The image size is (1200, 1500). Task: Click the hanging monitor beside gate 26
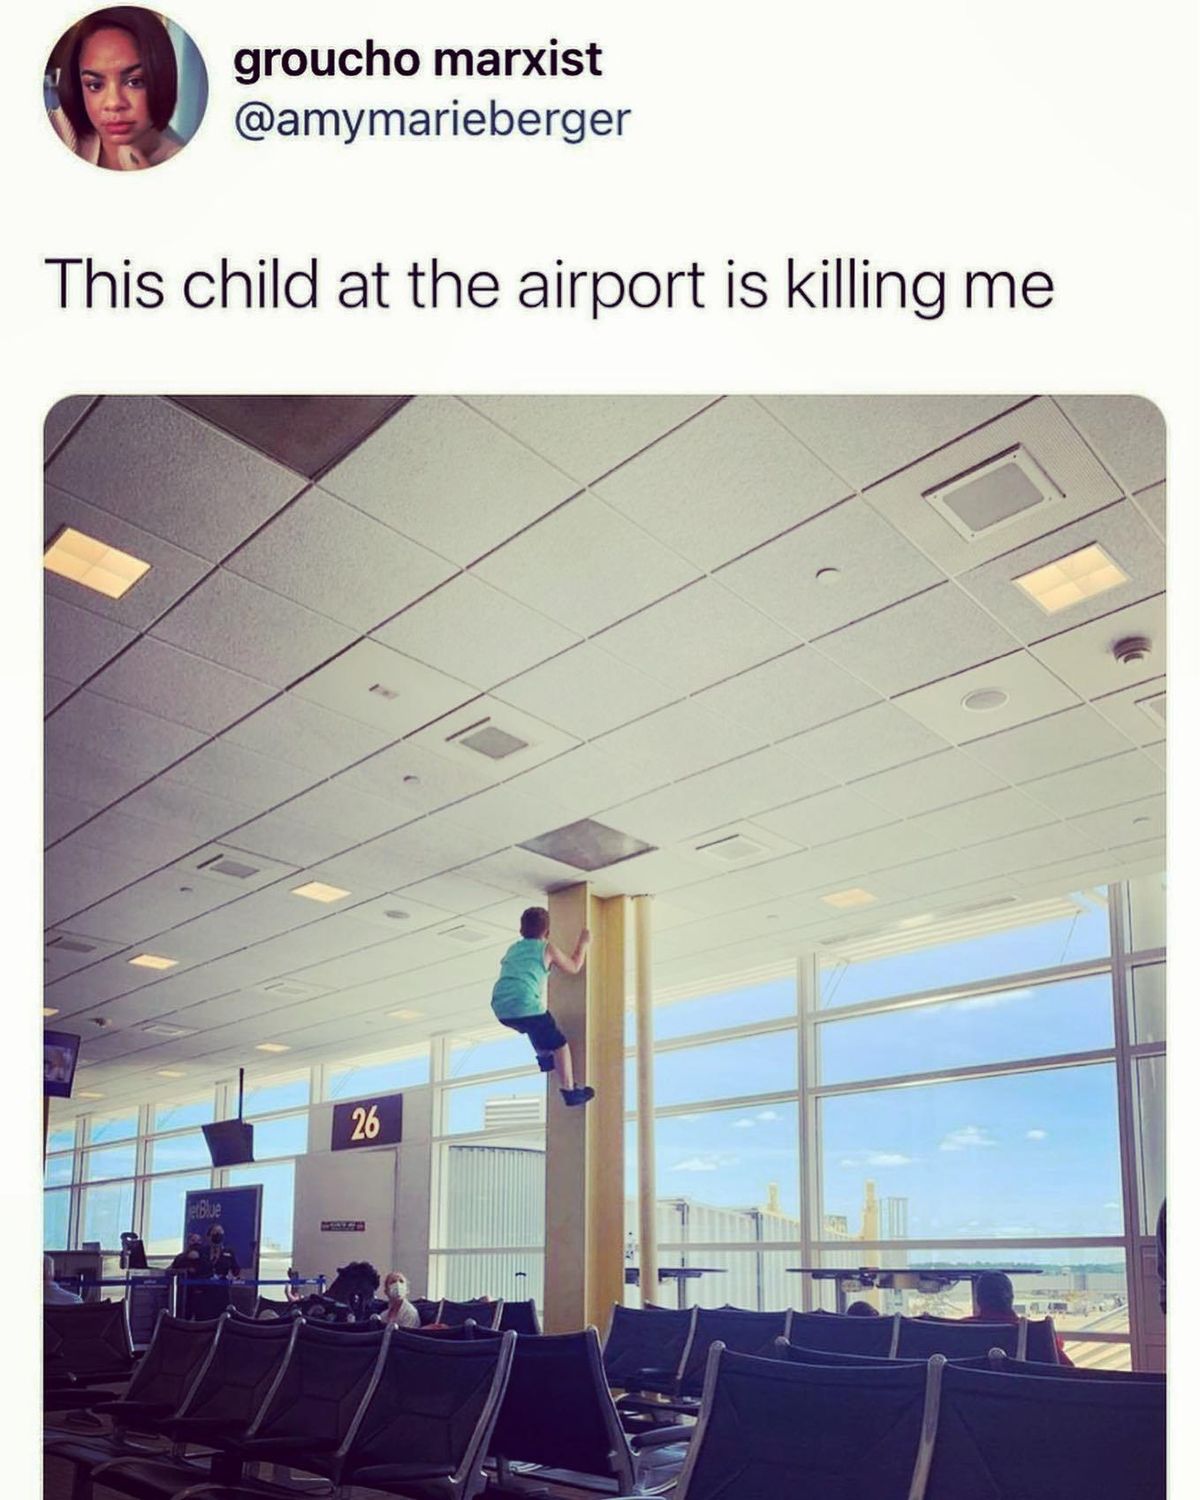click(x=229, y=1141)
